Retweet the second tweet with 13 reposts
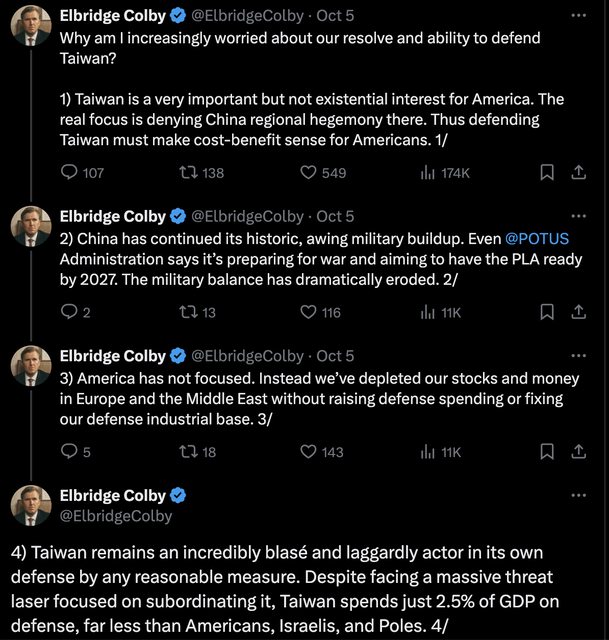Screen dimensions: 609x640 pyautogui.click(x=185, y=313)
